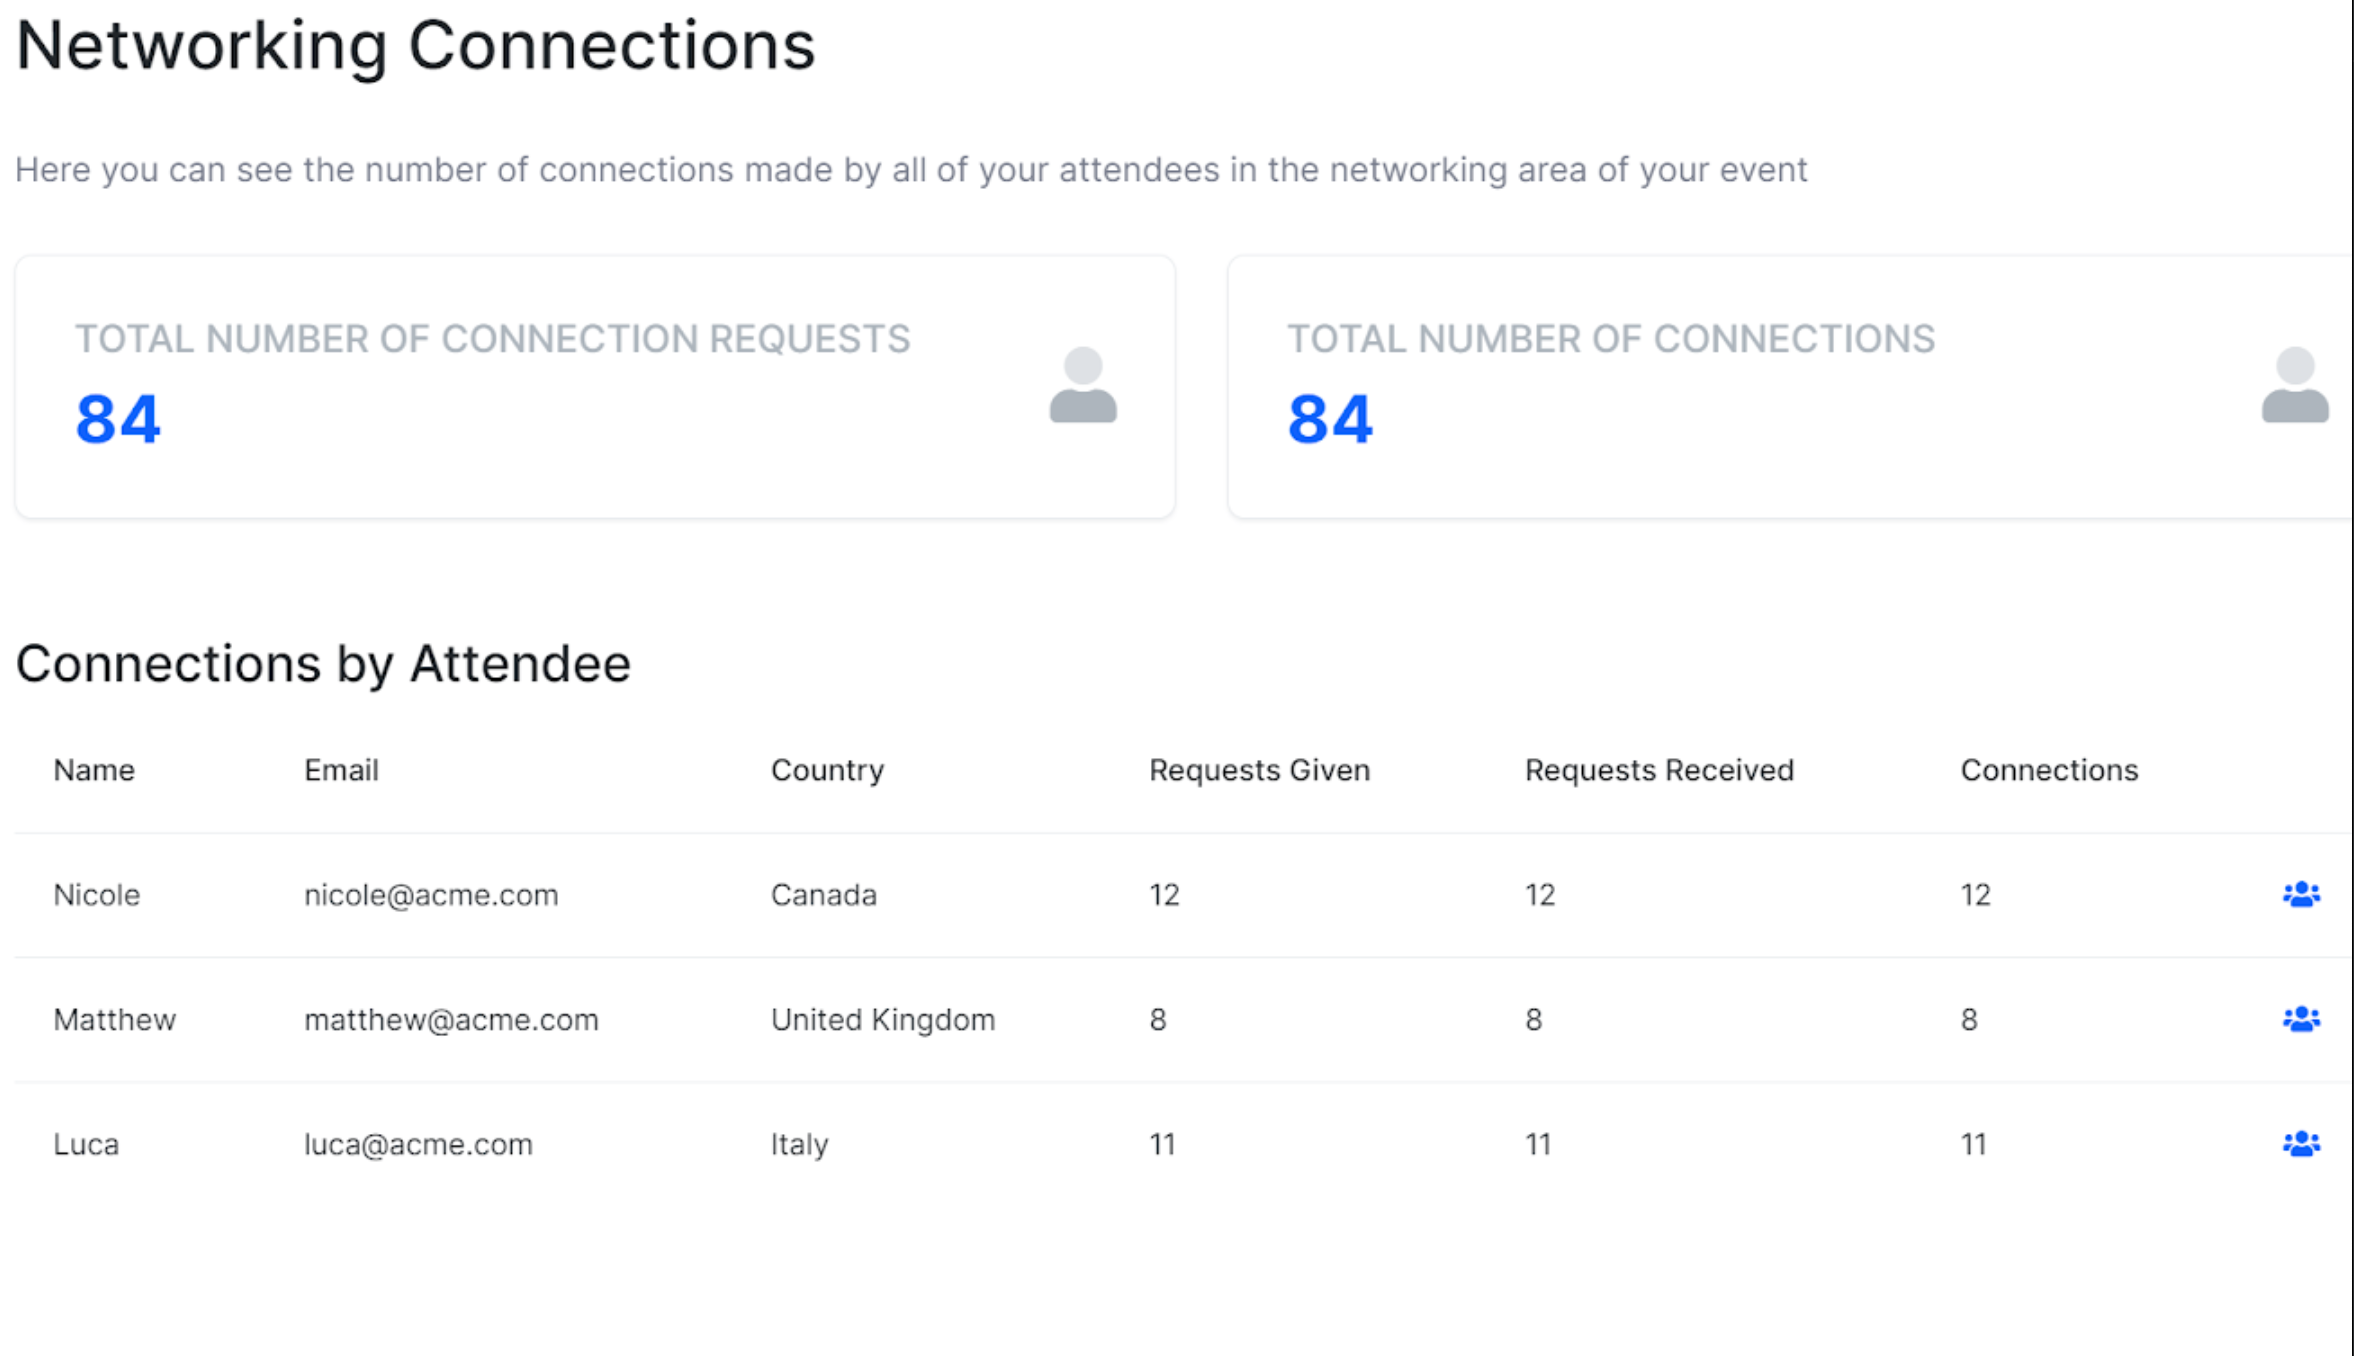Image resolution: width=2354 pixels, height=1356 pixels.
Task: Sort by Requests Received column header
Action: (1659, 770)
